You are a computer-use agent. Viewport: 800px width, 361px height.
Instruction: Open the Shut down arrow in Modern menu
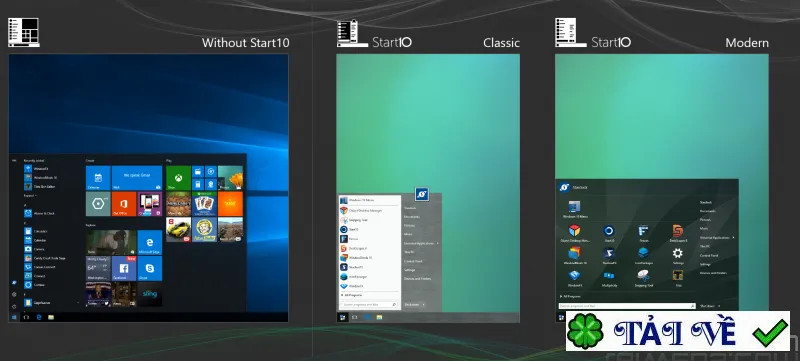point(719,306)
